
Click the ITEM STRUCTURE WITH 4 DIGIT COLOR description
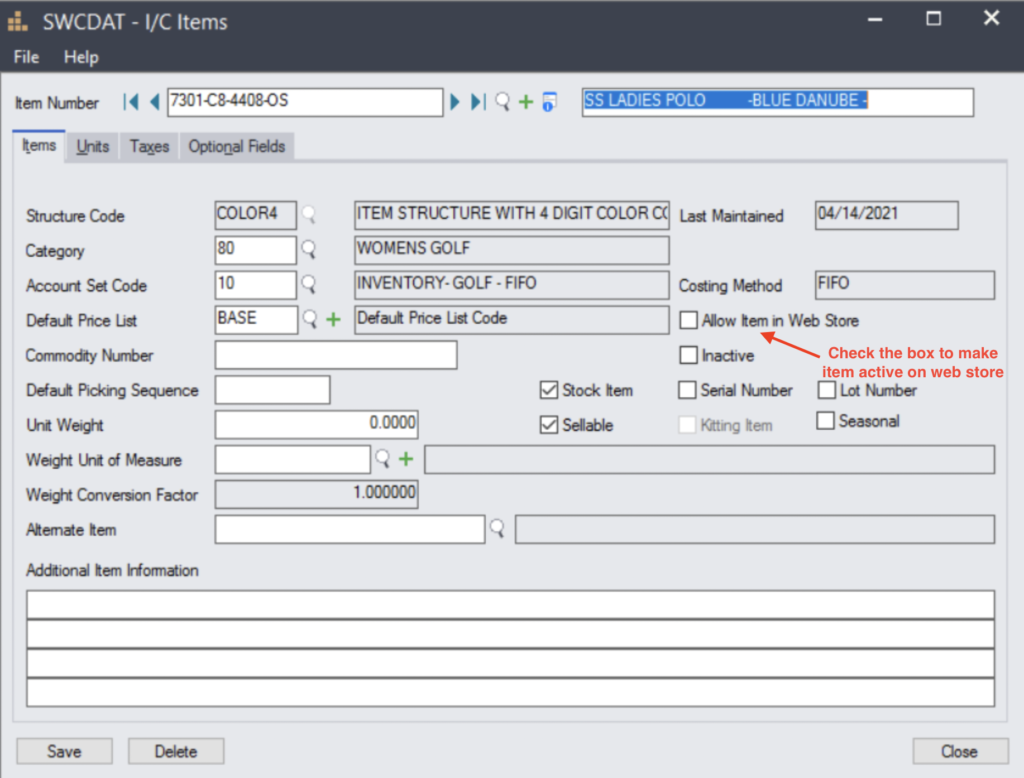coord(511,215)
